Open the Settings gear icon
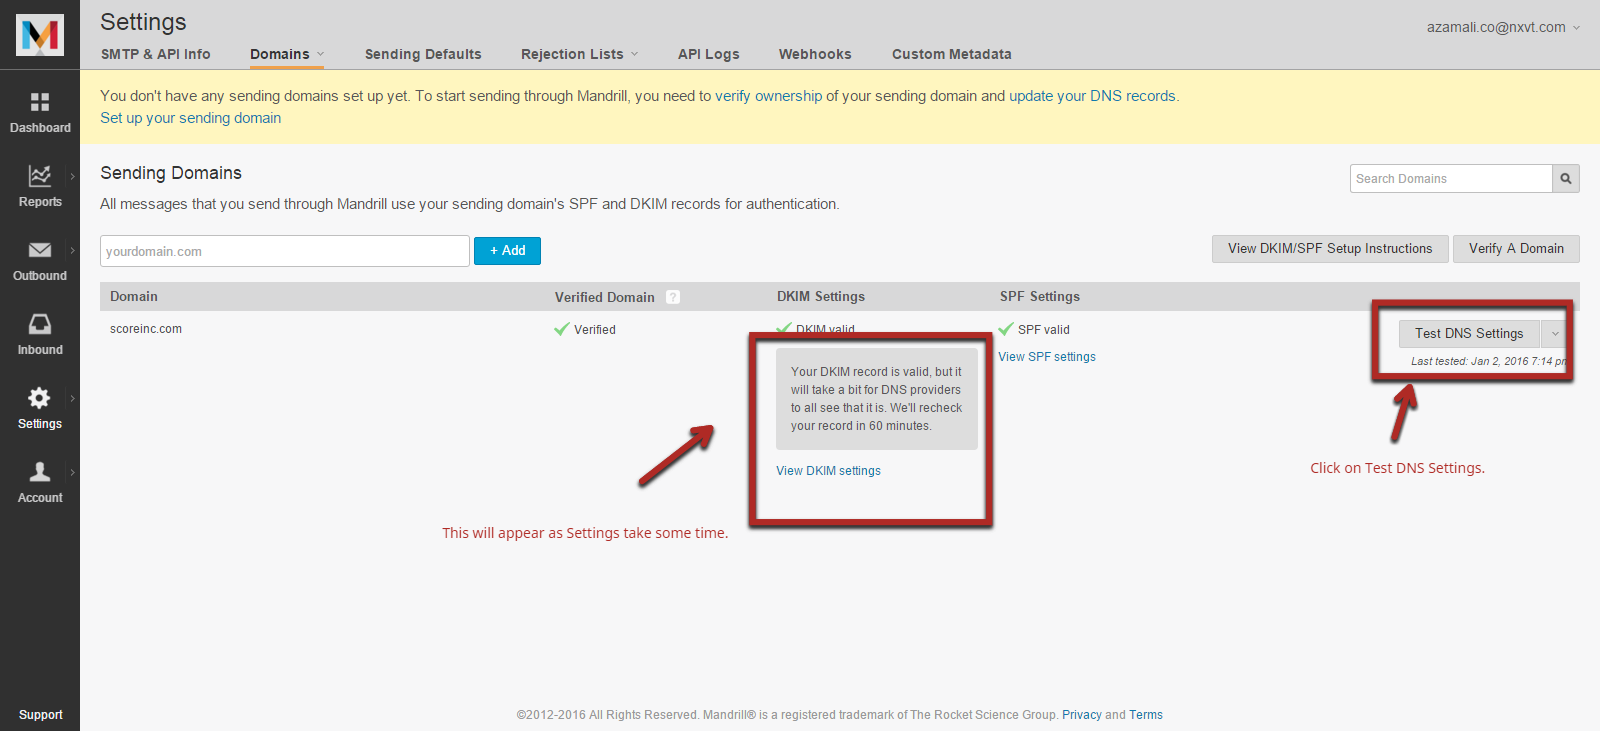This screenshot has height=731, width=1600. pos(40,398)
